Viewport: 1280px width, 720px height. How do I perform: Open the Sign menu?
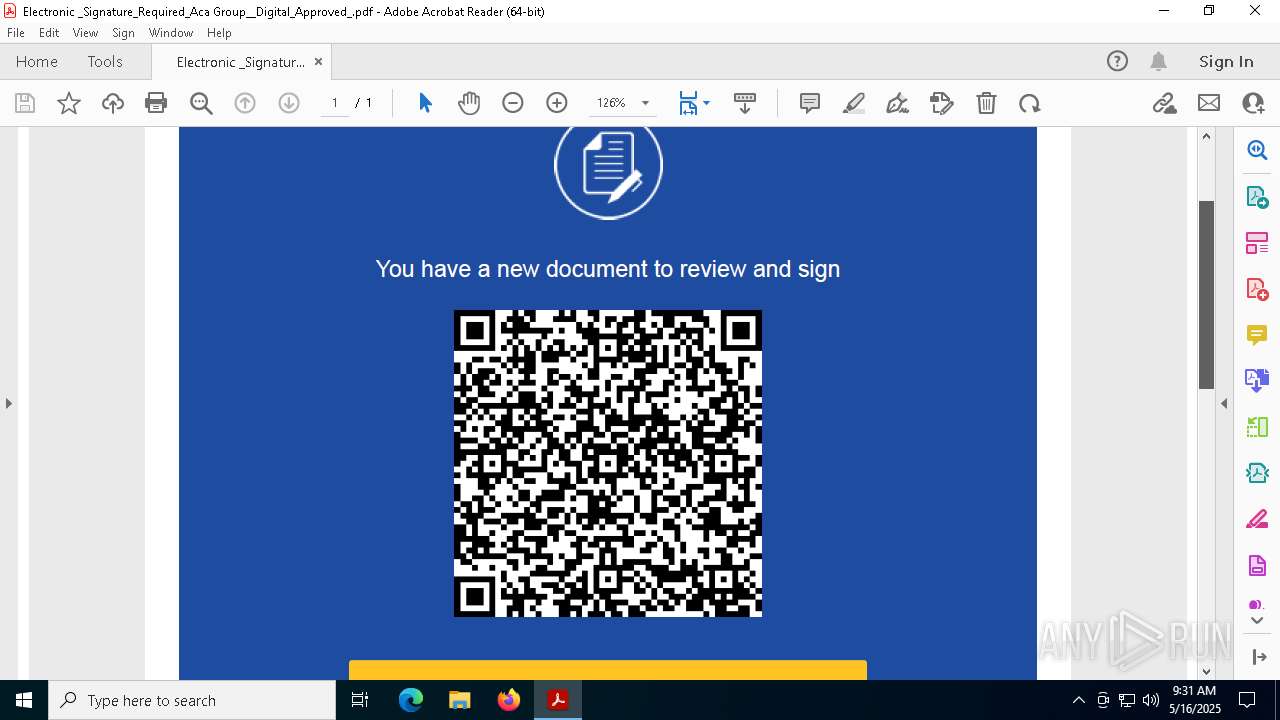click(x=123, y=32)
